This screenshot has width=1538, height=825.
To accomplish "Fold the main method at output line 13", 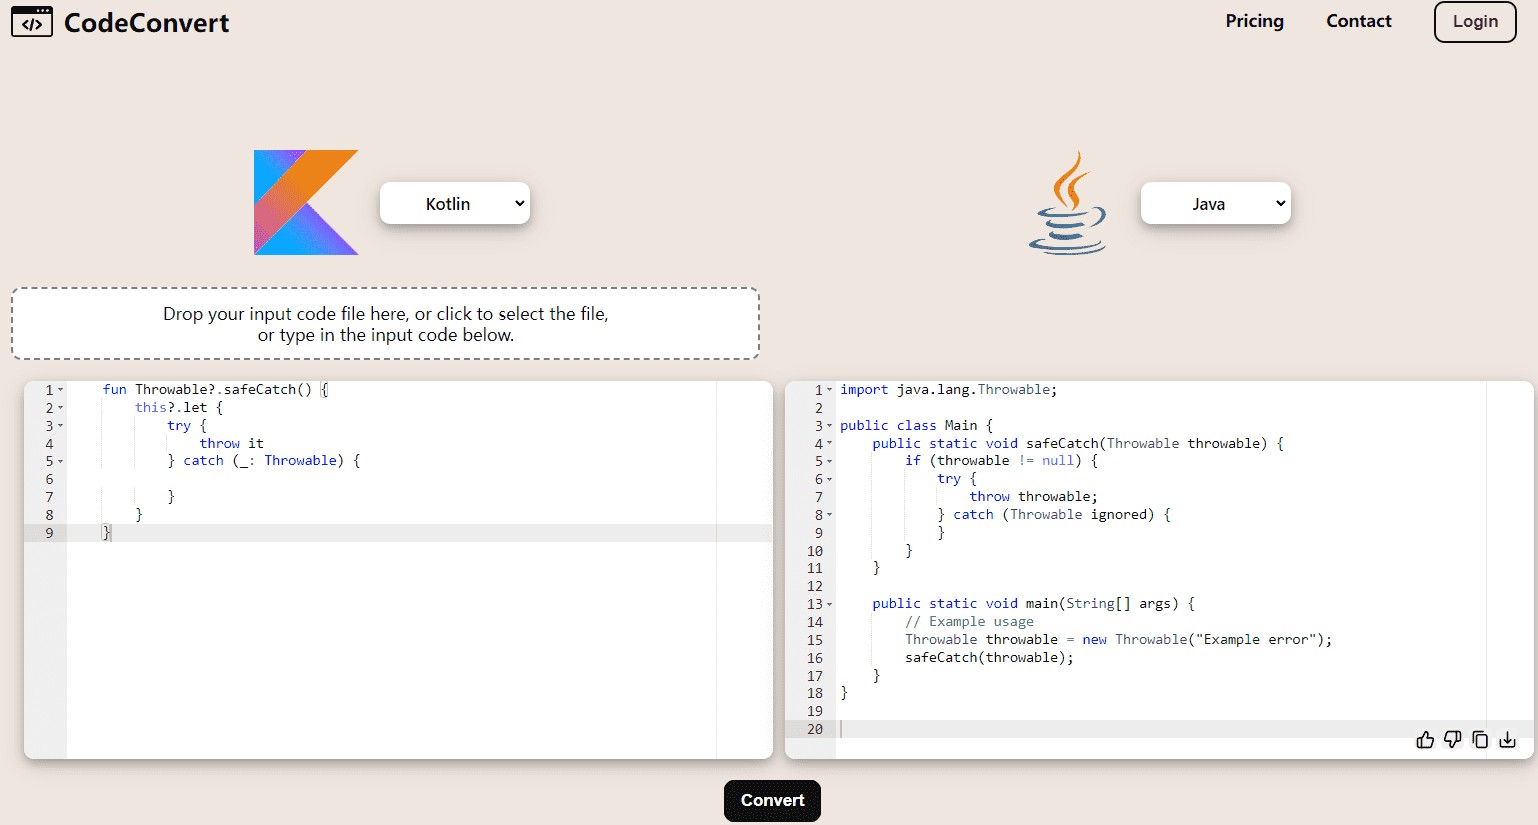I will tap(829, 604).
